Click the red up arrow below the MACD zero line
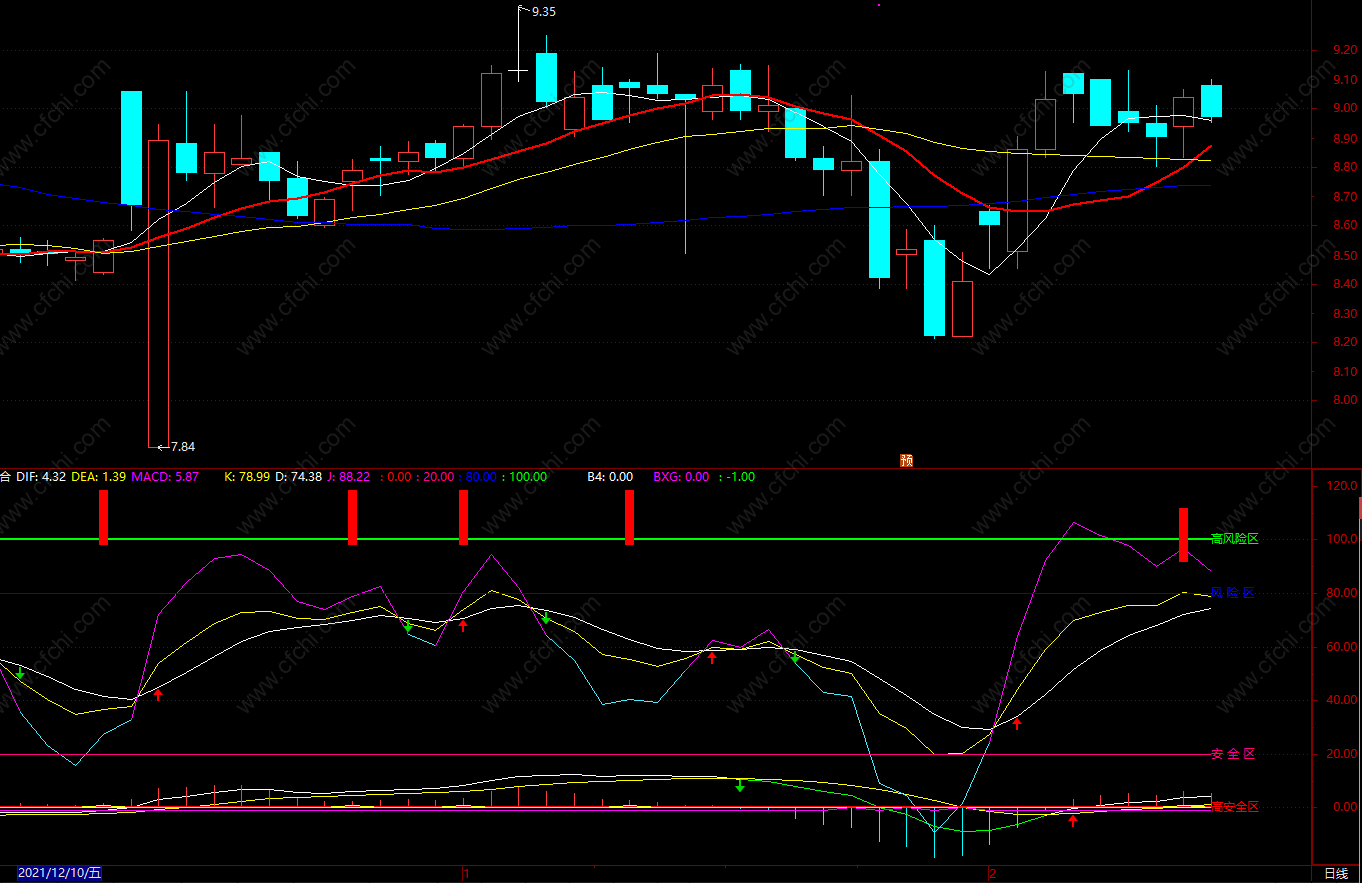Screen dimensions: 1362x883 (x=1073, y=821)
